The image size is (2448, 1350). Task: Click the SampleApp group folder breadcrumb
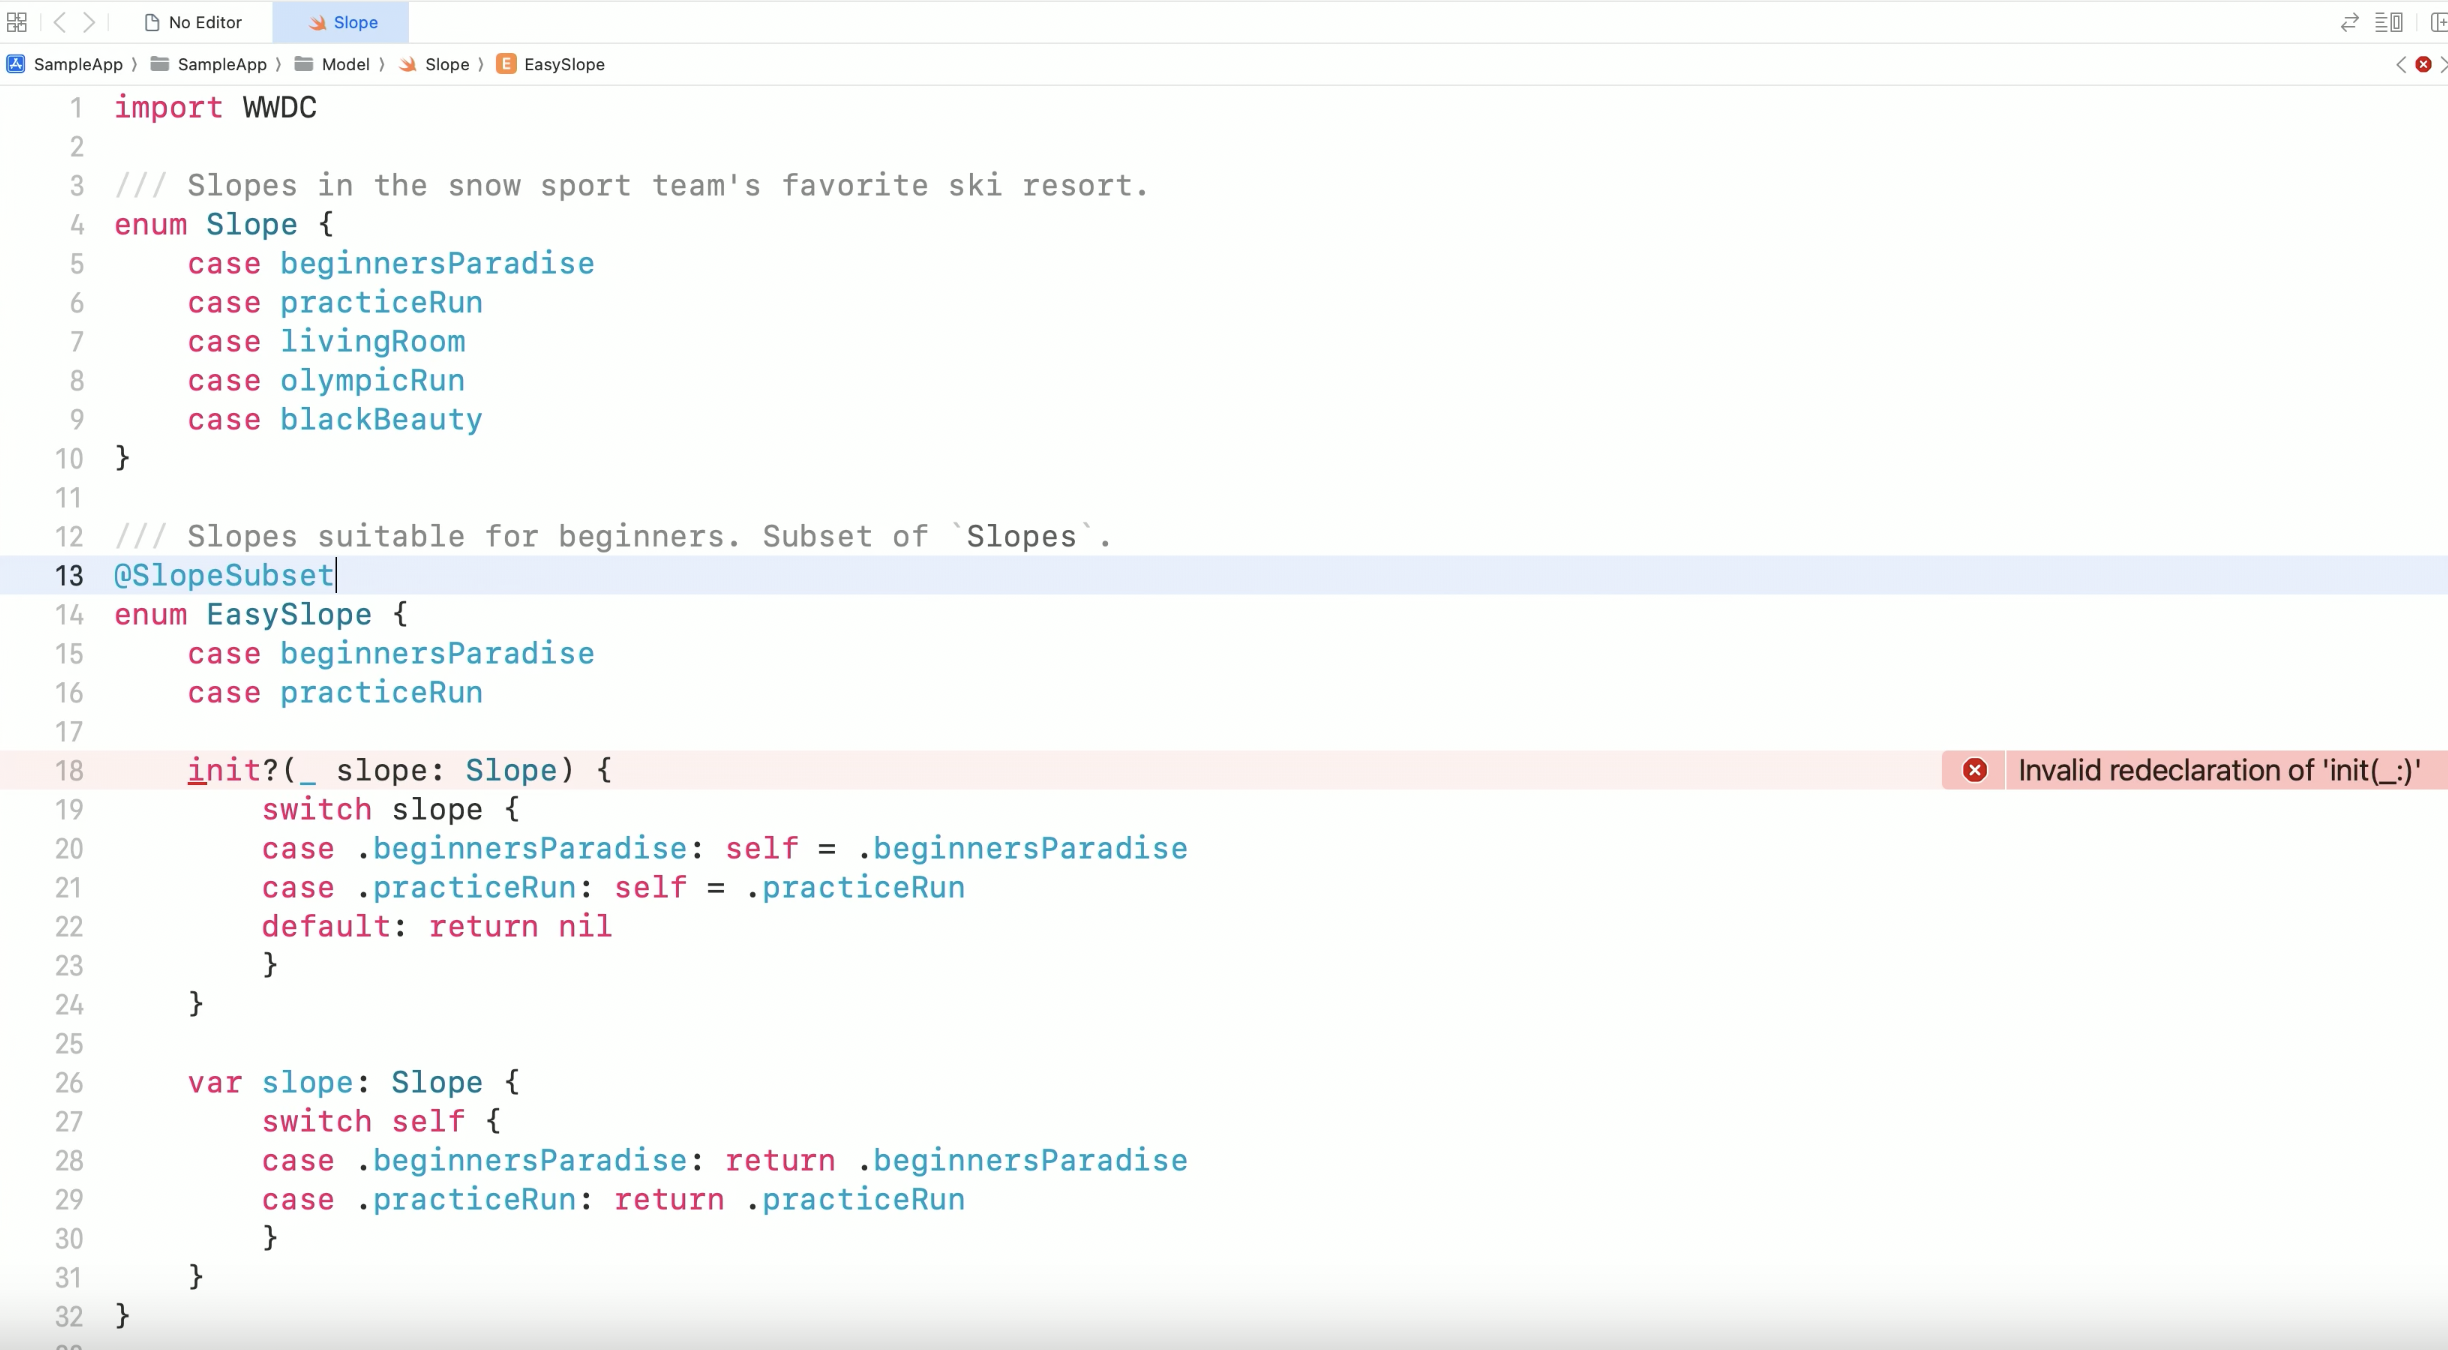click(x=210, y=64)
